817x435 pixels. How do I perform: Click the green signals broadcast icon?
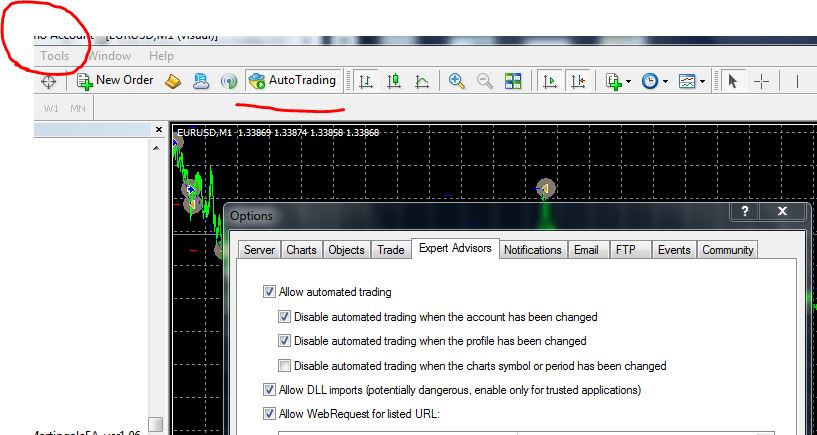(228, 81)
